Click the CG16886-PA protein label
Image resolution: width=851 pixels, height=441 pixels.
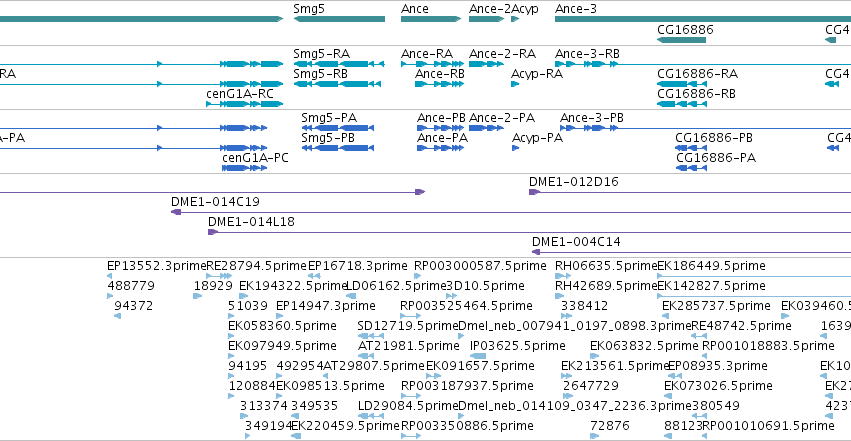click(716, 158)
